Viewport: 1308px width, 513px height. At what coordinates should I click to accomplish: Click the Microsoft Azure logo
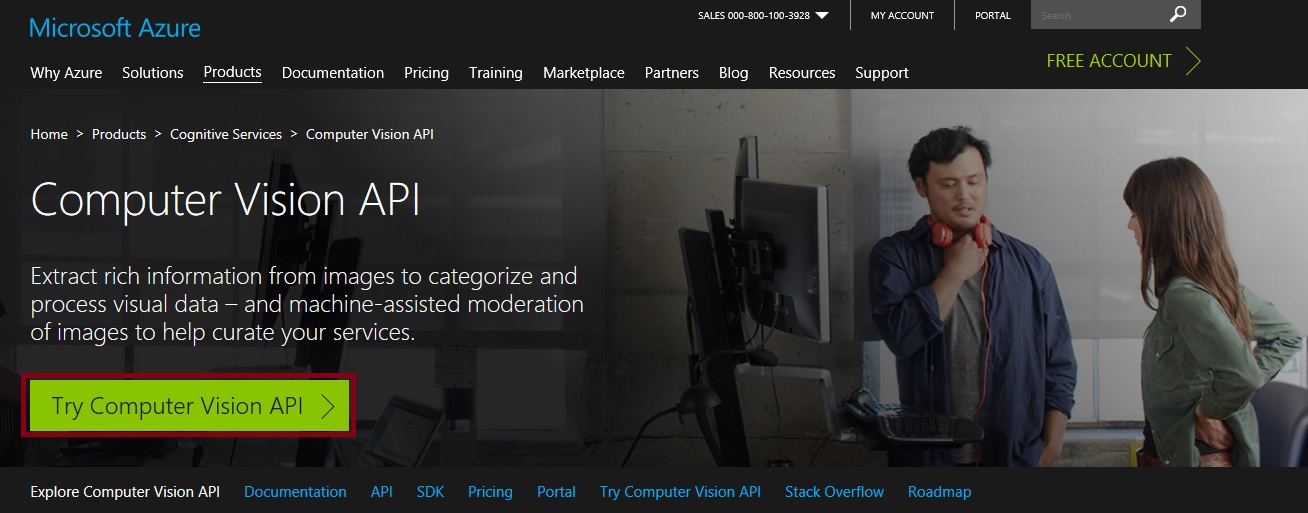pyautogui.click(x=115, y=28)
